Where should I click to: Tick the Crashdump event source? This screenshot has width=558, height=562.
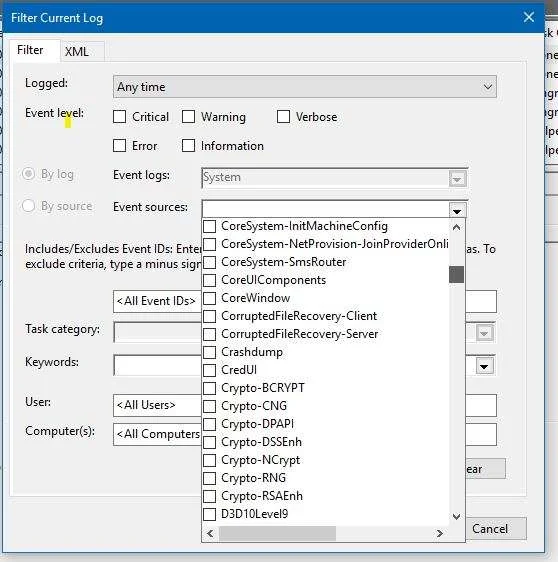(210, 352)
